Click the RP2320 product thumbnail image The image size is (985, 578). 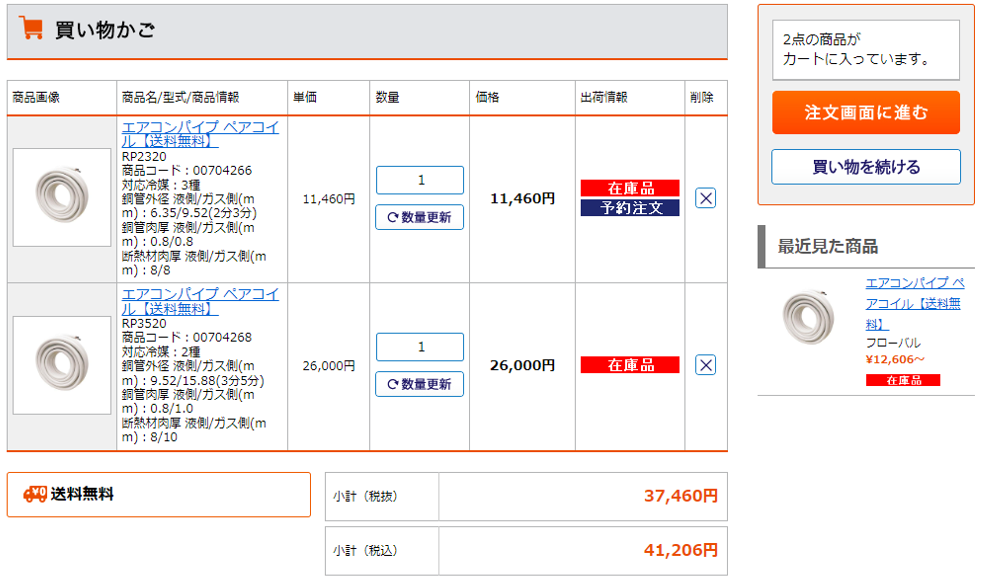(x=62, y=198)
